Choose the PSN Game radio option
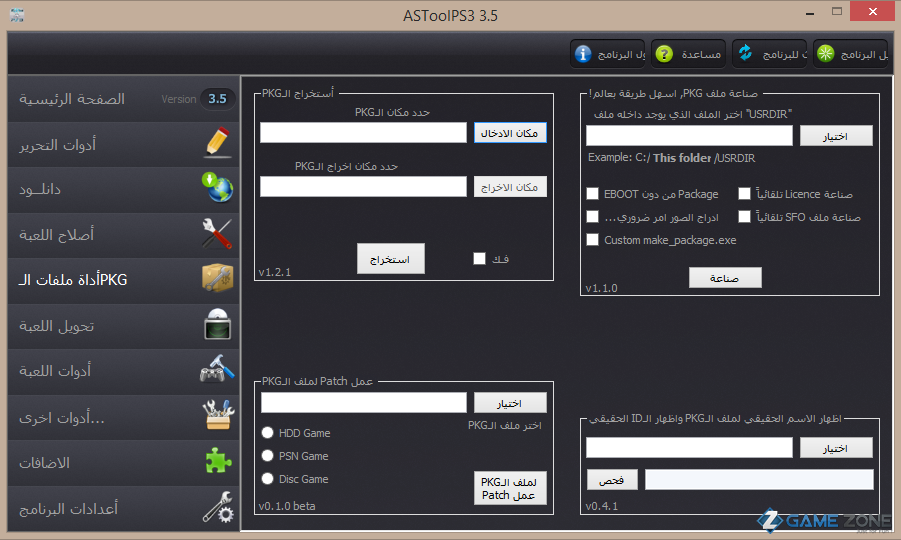The height and width of the screenshot is (540, 901). click(x=267, y=456)
